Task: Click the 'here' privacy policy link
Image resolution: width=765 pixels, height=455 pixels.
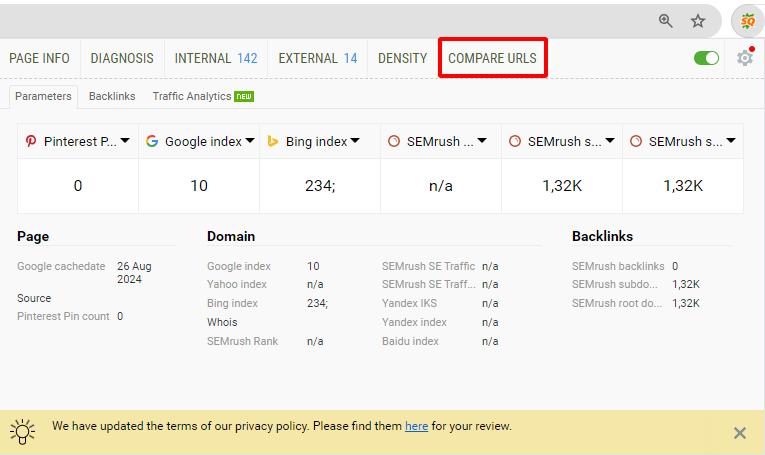Action: click(416, 426)
